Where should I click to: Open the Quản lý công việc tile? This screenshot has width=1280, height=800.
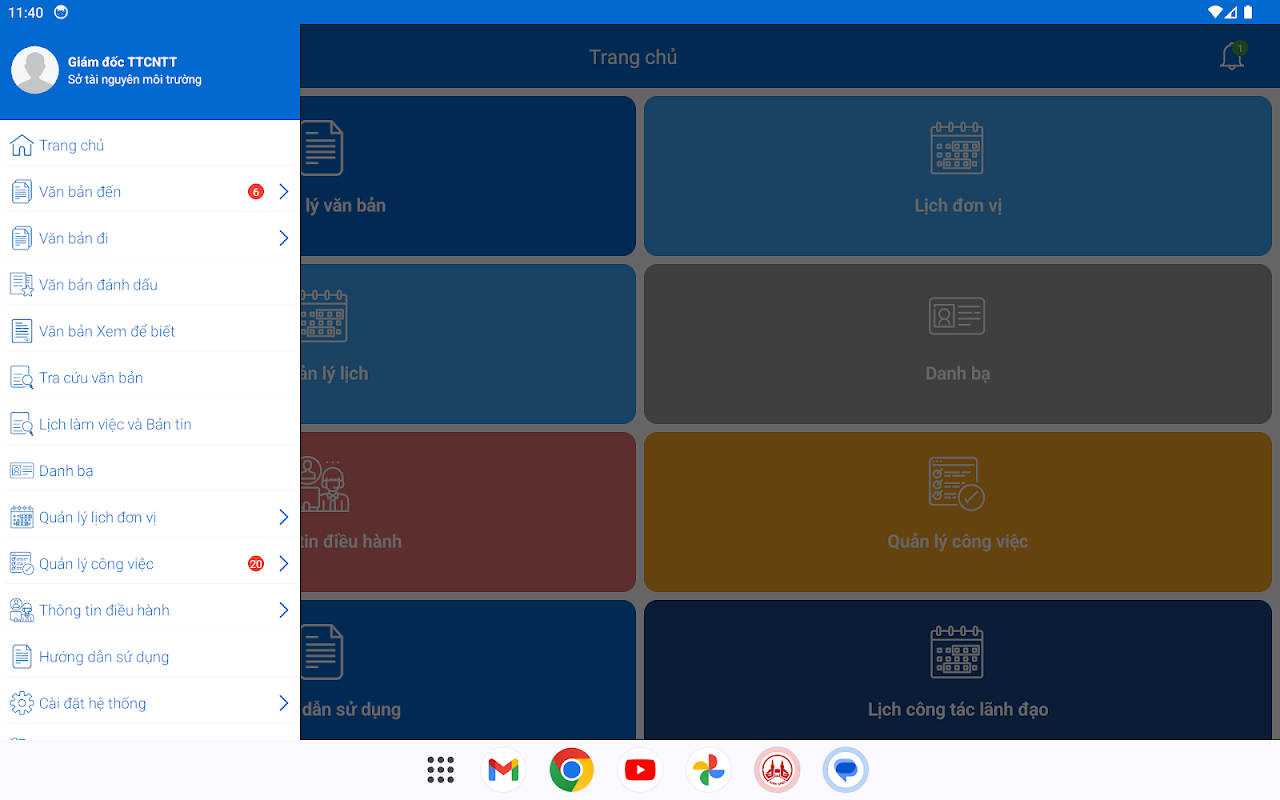pyautogui.click(x=957, y=512)
